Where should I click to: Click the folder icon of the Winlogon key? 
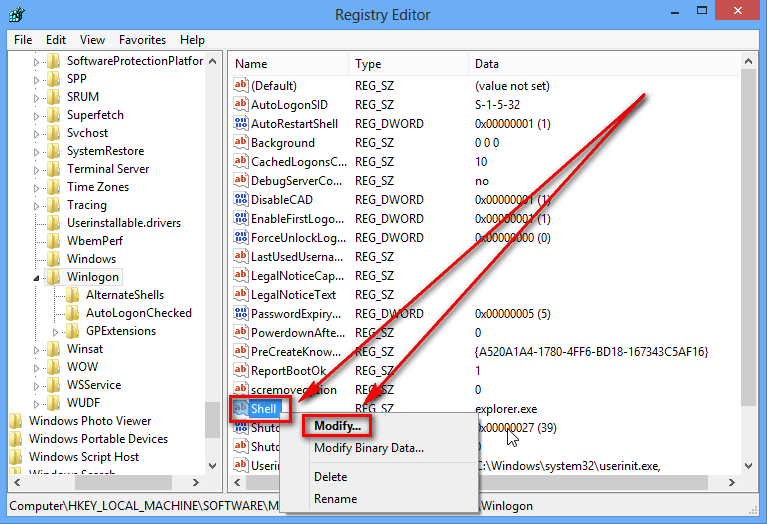tap(53, 276)
